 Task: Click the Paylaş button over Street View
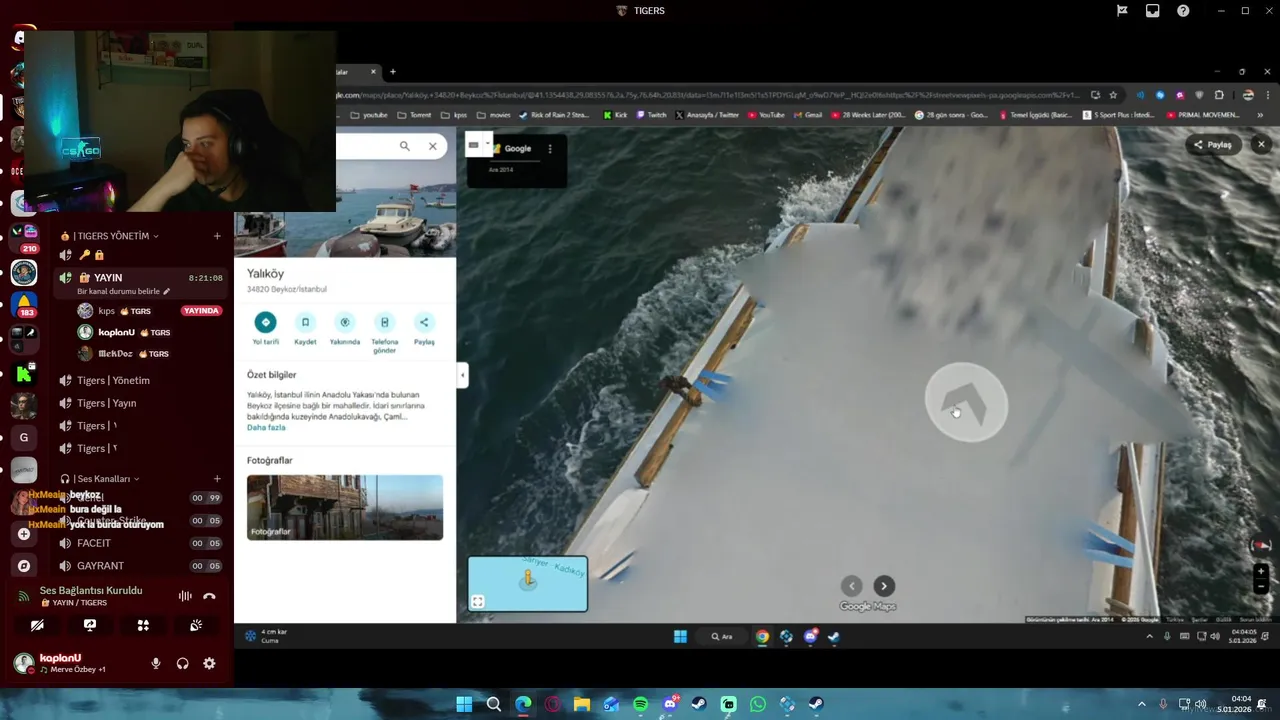tap(1213, 144)
